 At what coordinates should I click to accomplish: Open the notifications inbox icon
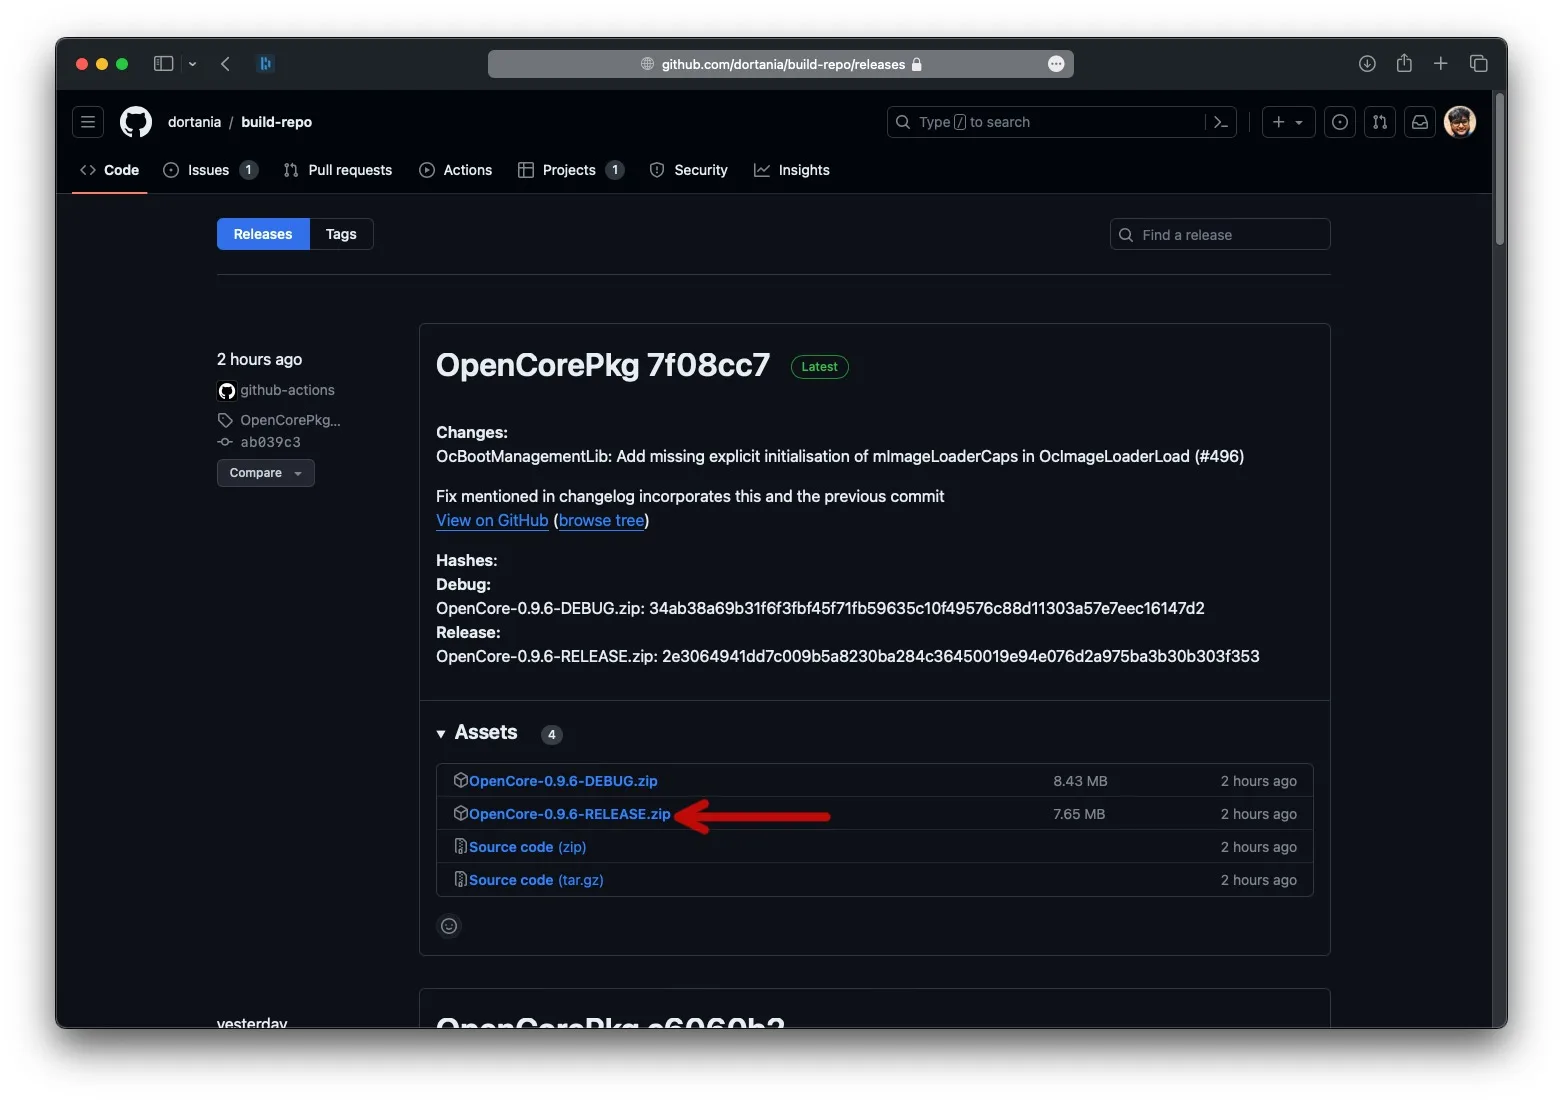pos(1420,122)
